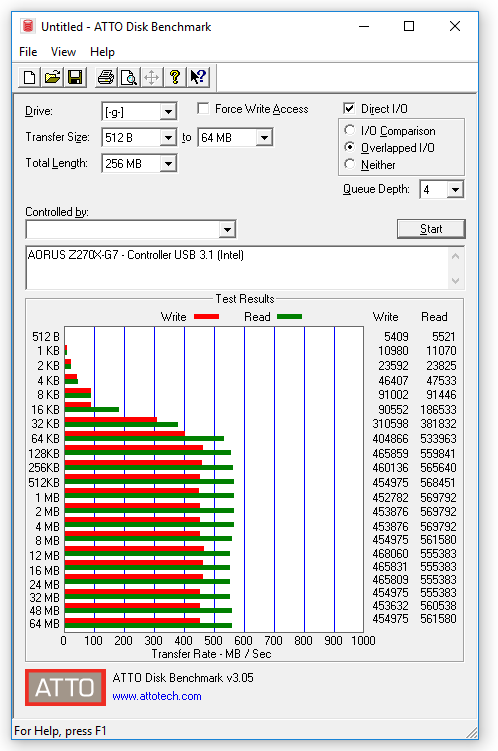Click the red Write legend swatch
Screen dimensions: 498x751
[x=206, y=317]
